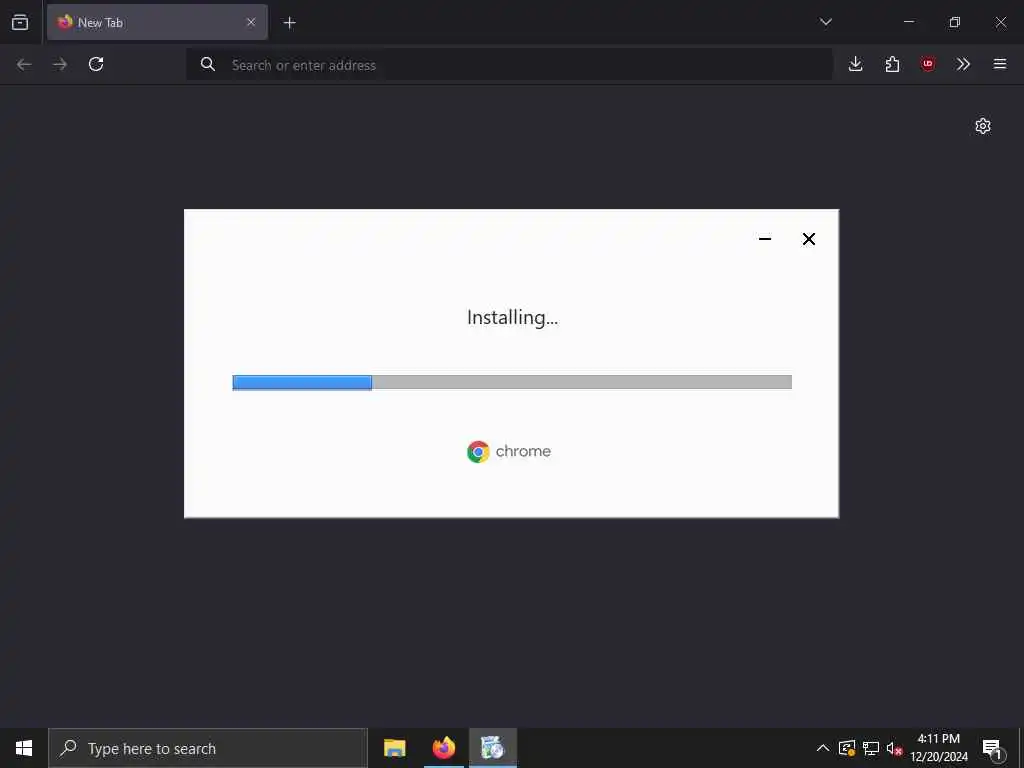Show more tools overflow chevron
This screenshot has height=768, width=1024.
(963, 64)
